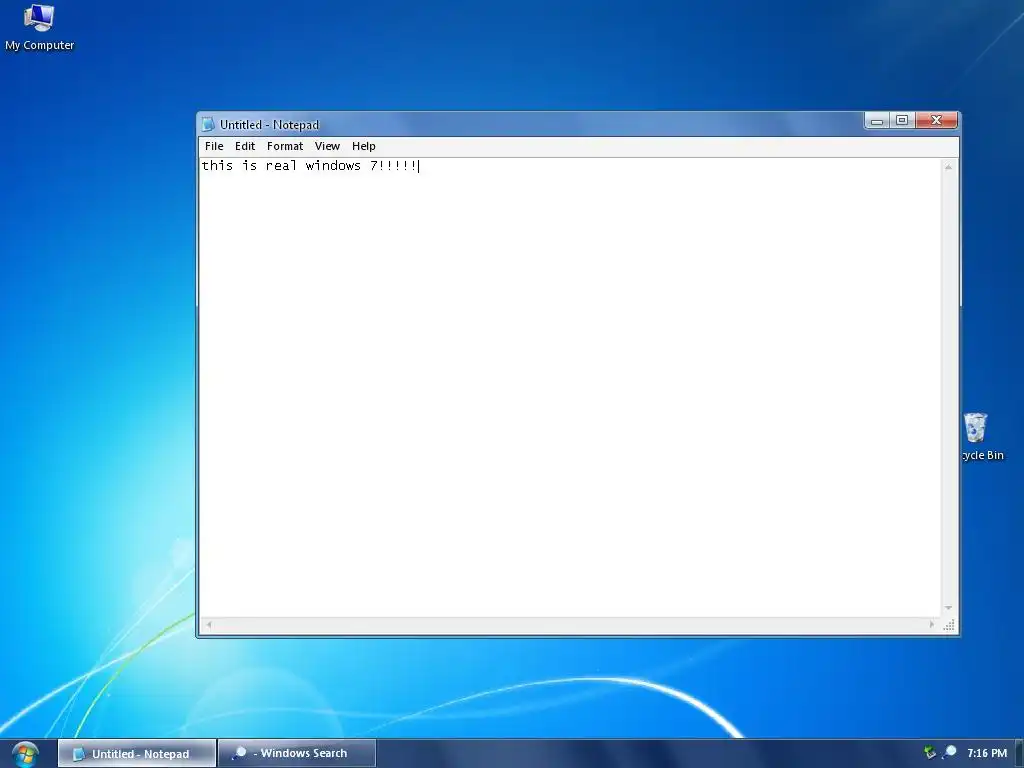1024x768 pixels.
Task: Switch to Untitled - Notepad taskbar button
Action: click(137, 754)
